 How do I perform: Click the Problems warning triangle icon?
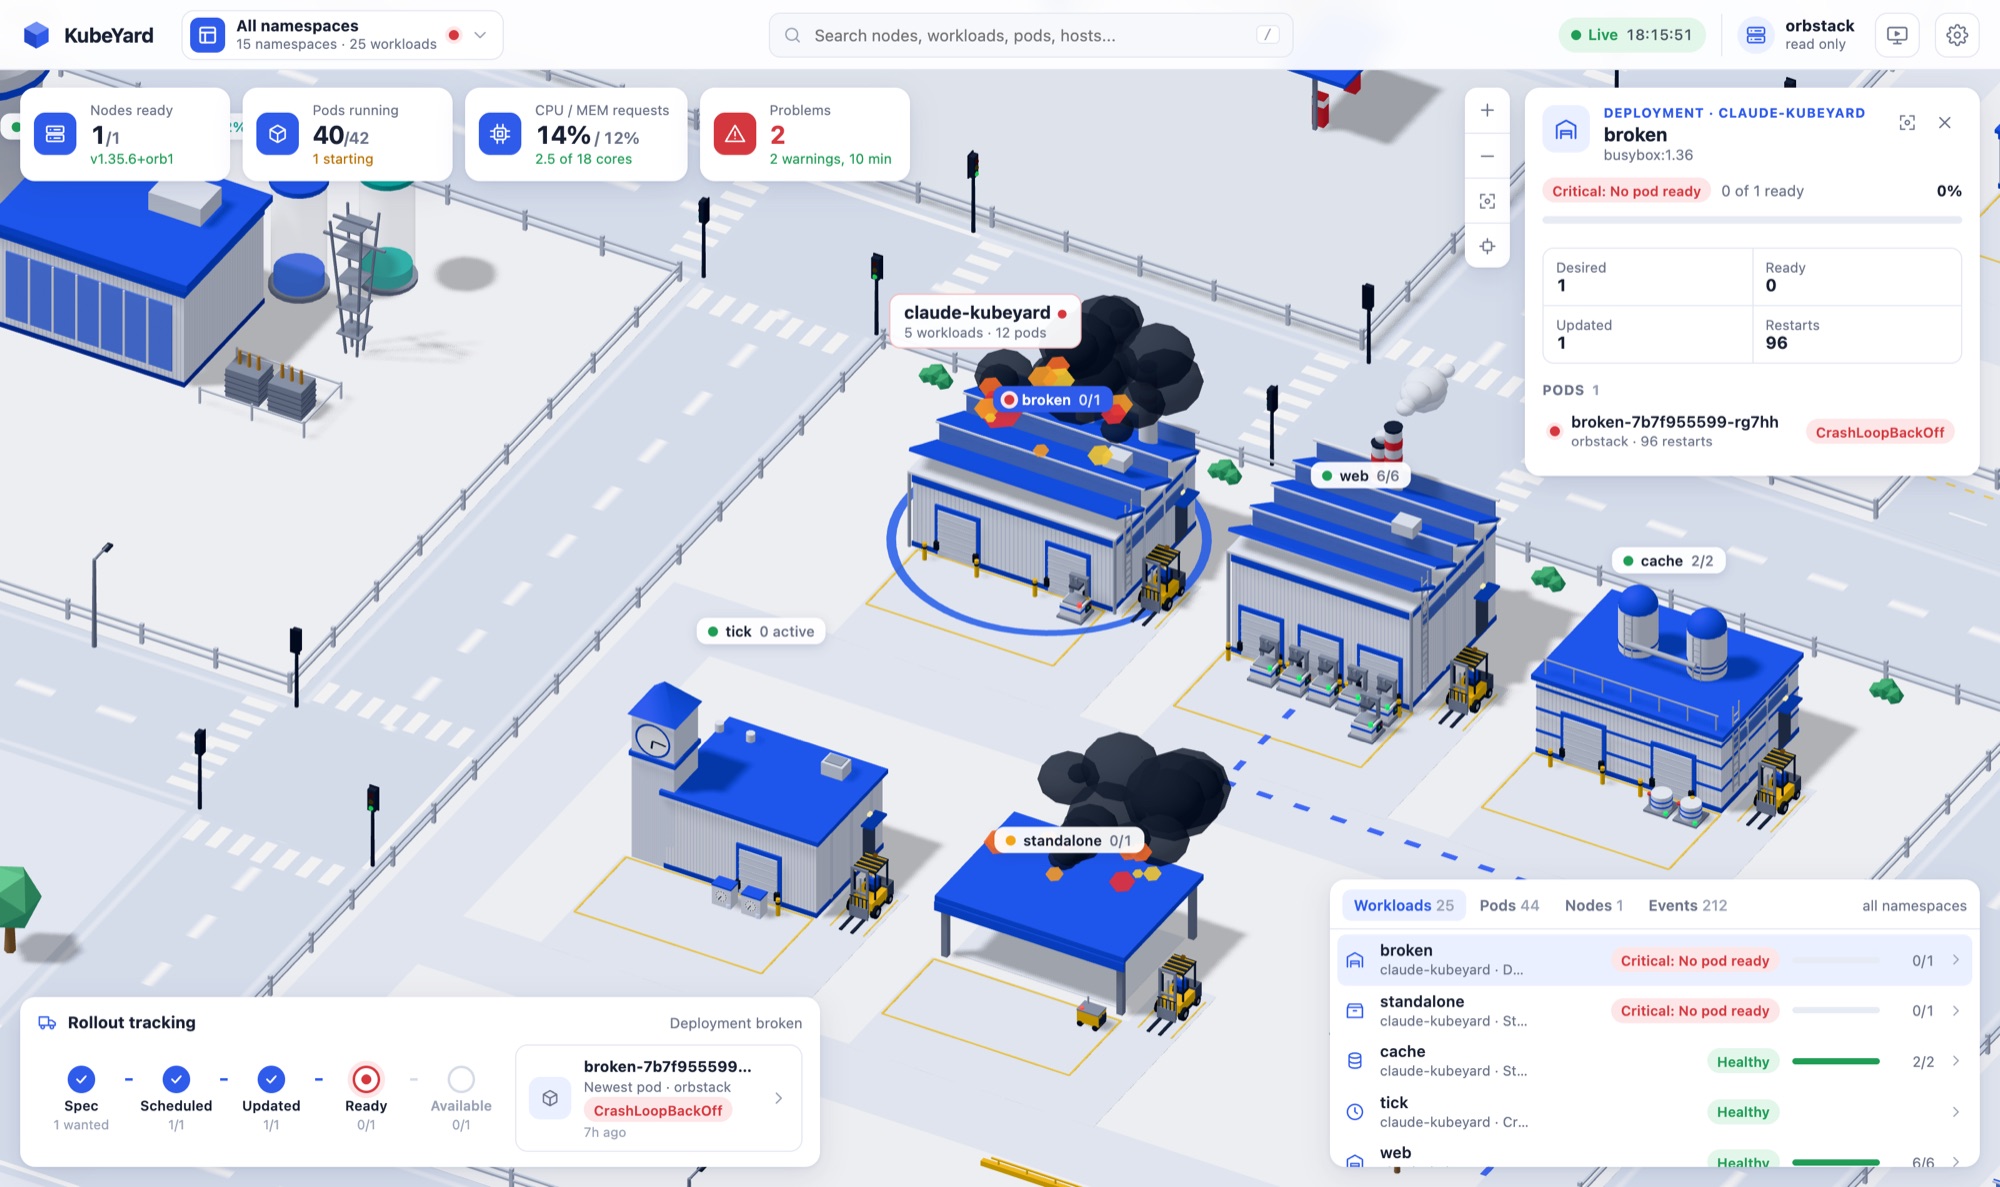click(735, 134)
